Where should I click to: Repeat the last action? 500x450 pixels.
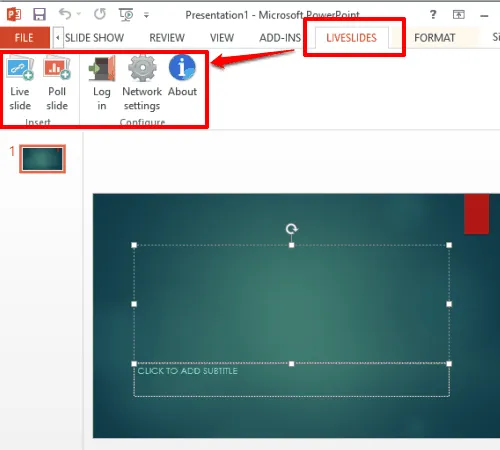pyautogui.click(x=99, y=14)
